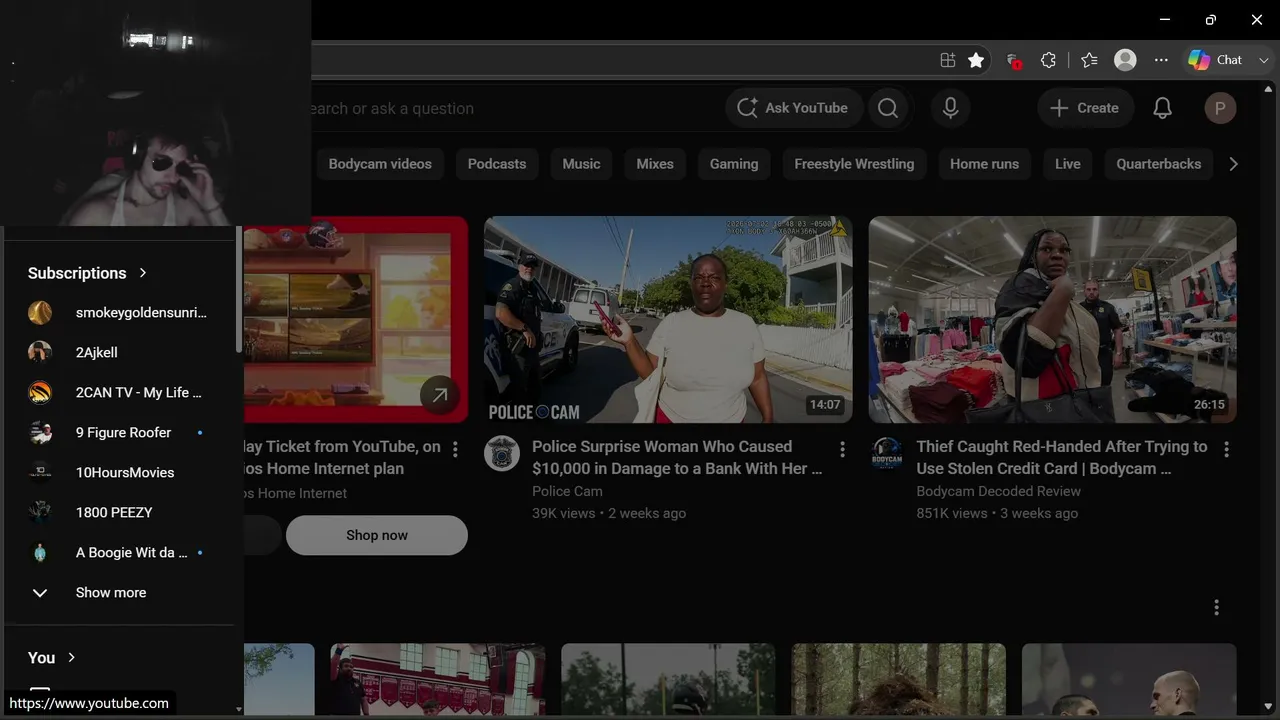The image size is (1280, 720).
Task: Click the browser profile avatar icon
Action: coord(1125,60)
